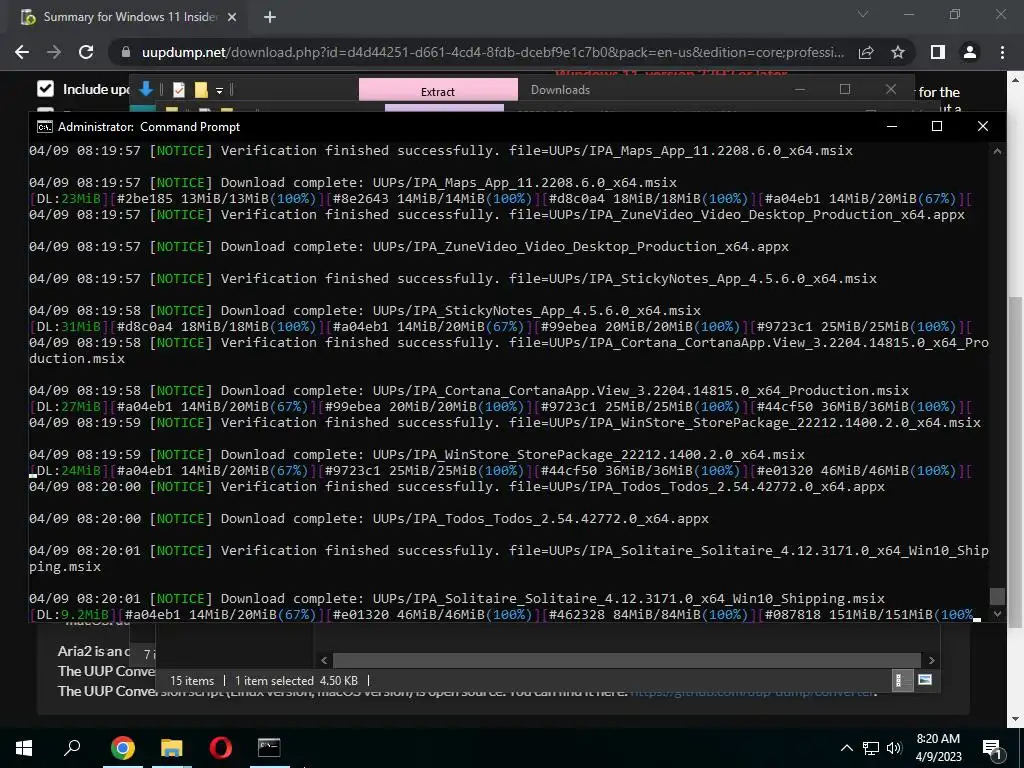The width and height of the screenshot is (1024, 768).
Task: Click '15 items' in Explorer status bar
Action: point(192,680)
